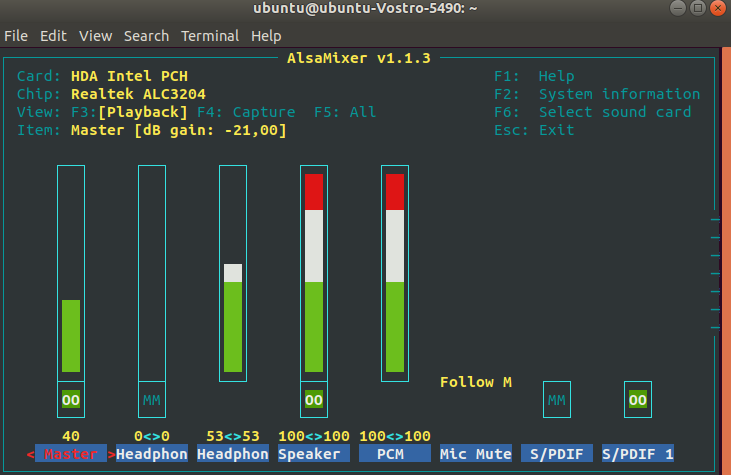Select the Master channel label
Viewport: 731px width, 475px height.
click(x=71, y=454)
